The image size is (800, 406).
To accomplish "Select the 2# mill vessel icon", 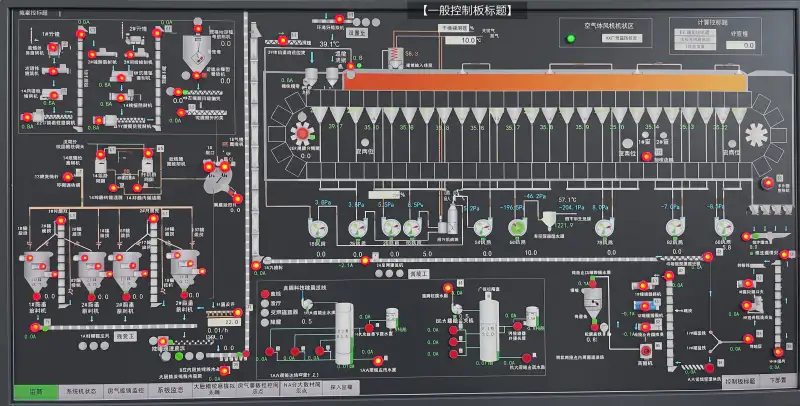I will (x=90, y=272).
